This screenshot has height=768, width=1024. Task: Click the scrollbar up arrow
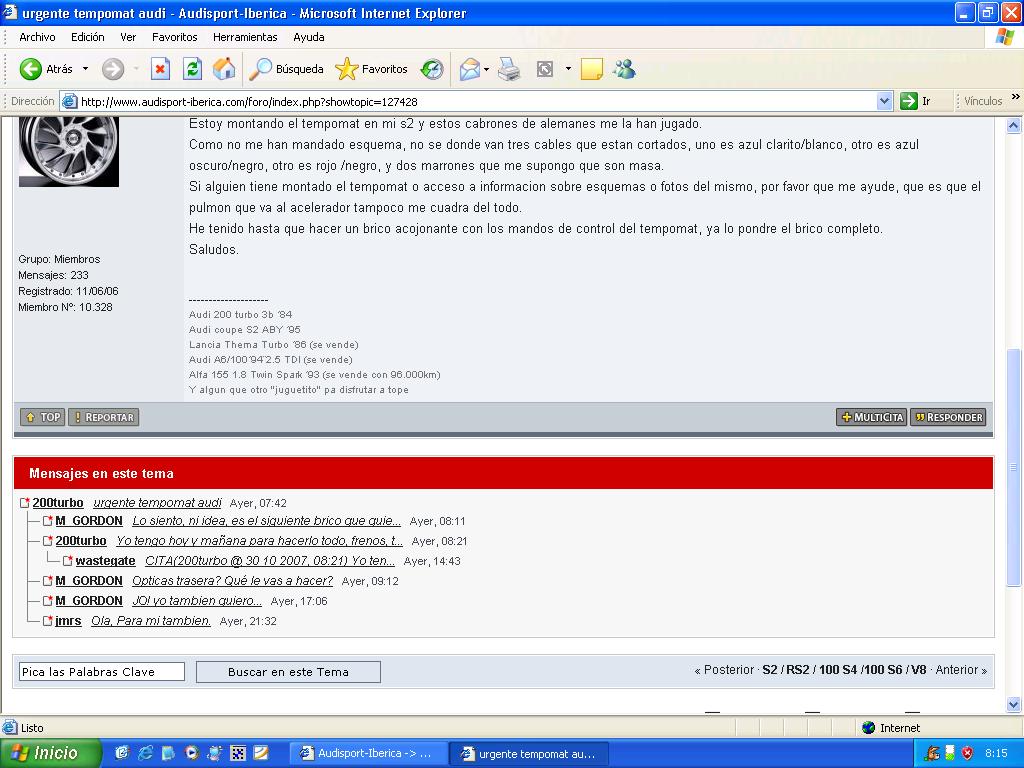tap(1014, 125)
